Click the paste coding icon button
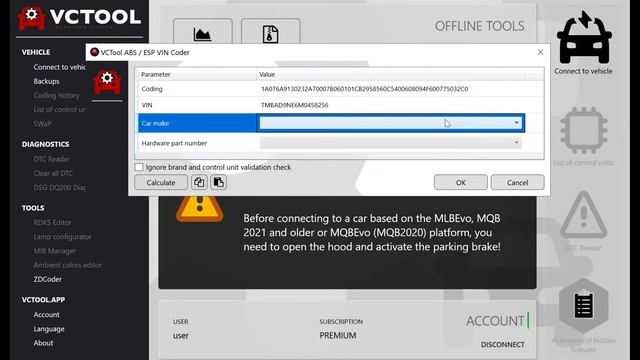 point(218,182)
